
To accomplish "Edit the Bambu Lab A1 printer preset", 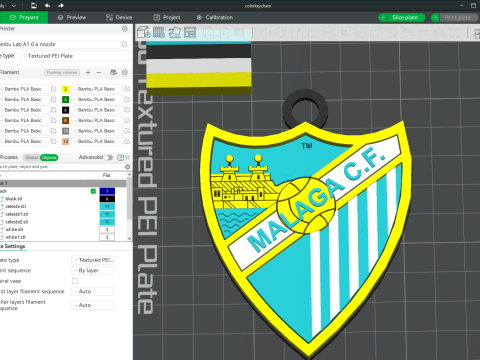I will [x=125, y=44].
